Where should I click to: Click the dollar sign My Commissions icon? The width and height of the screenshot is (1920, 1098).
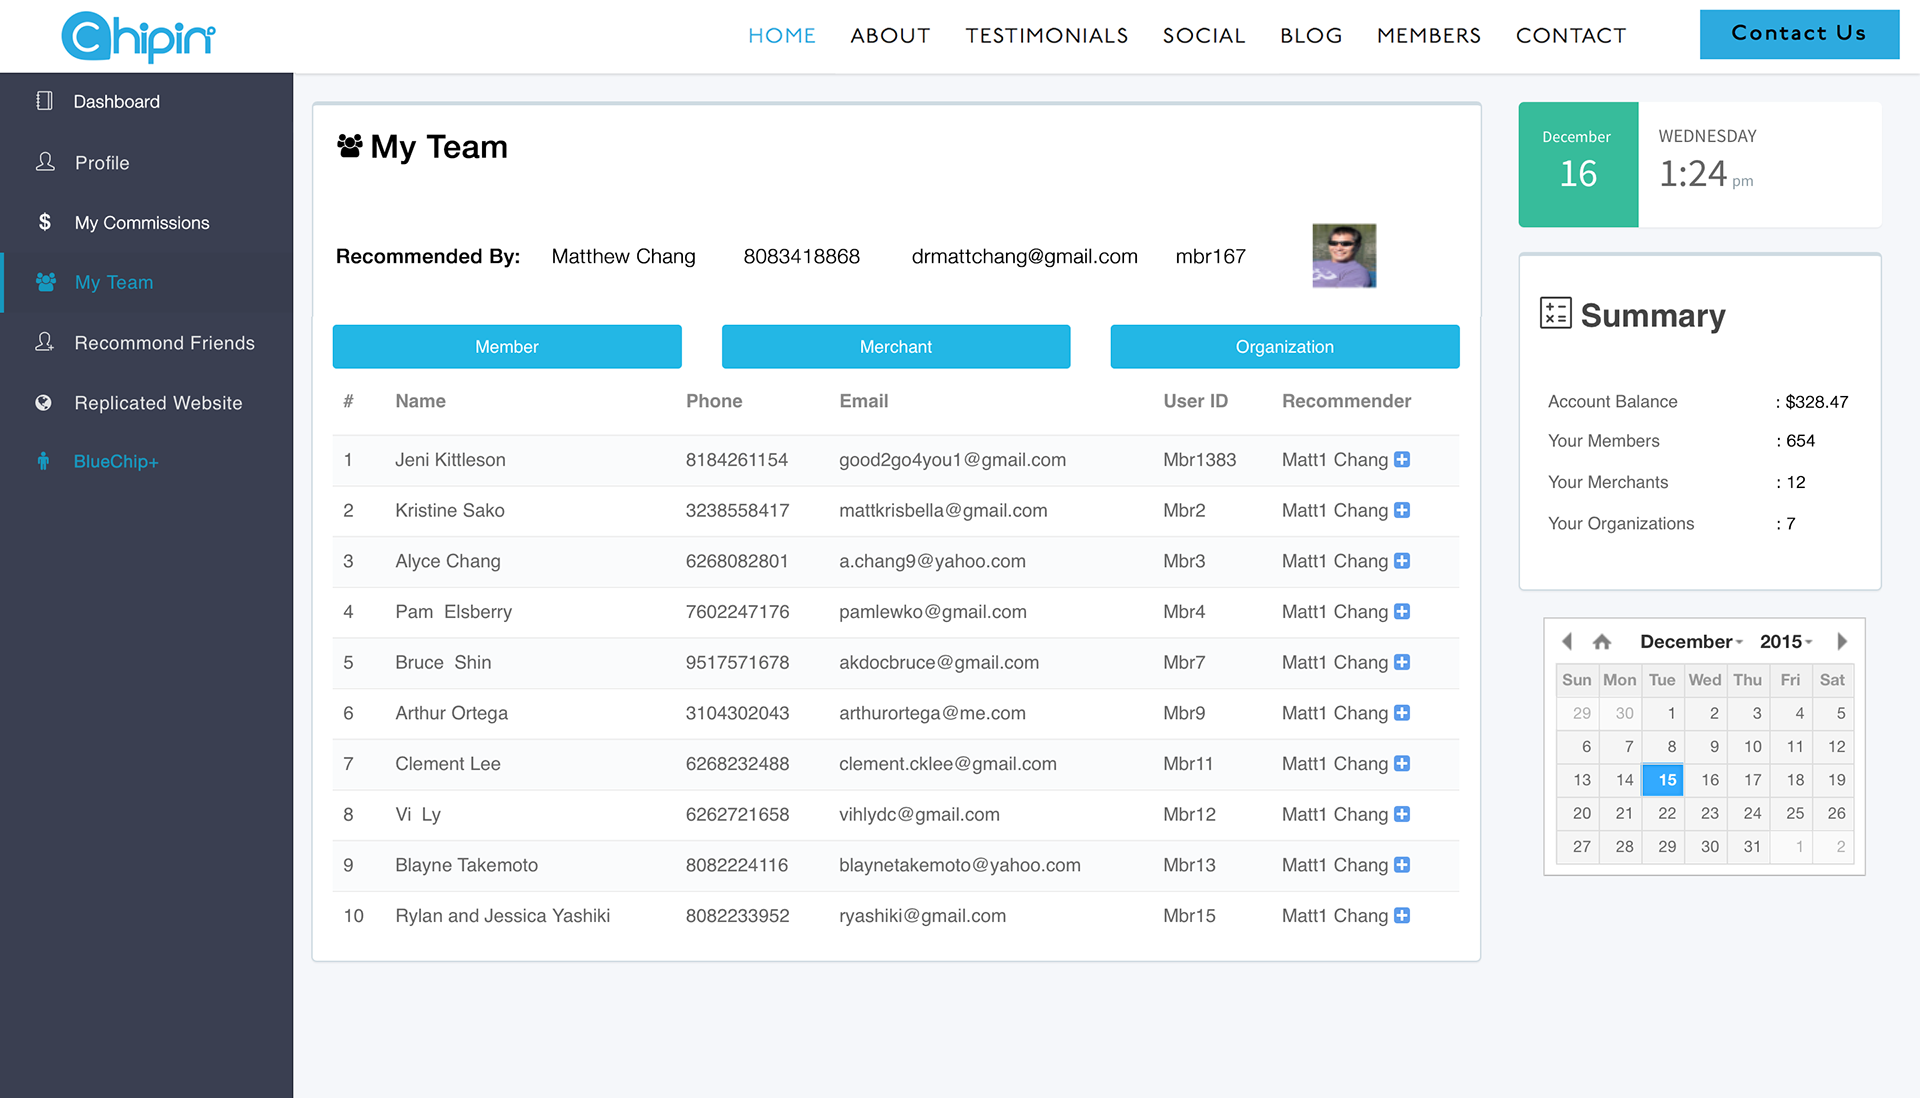pyautogui.click(x=44, y=222)
